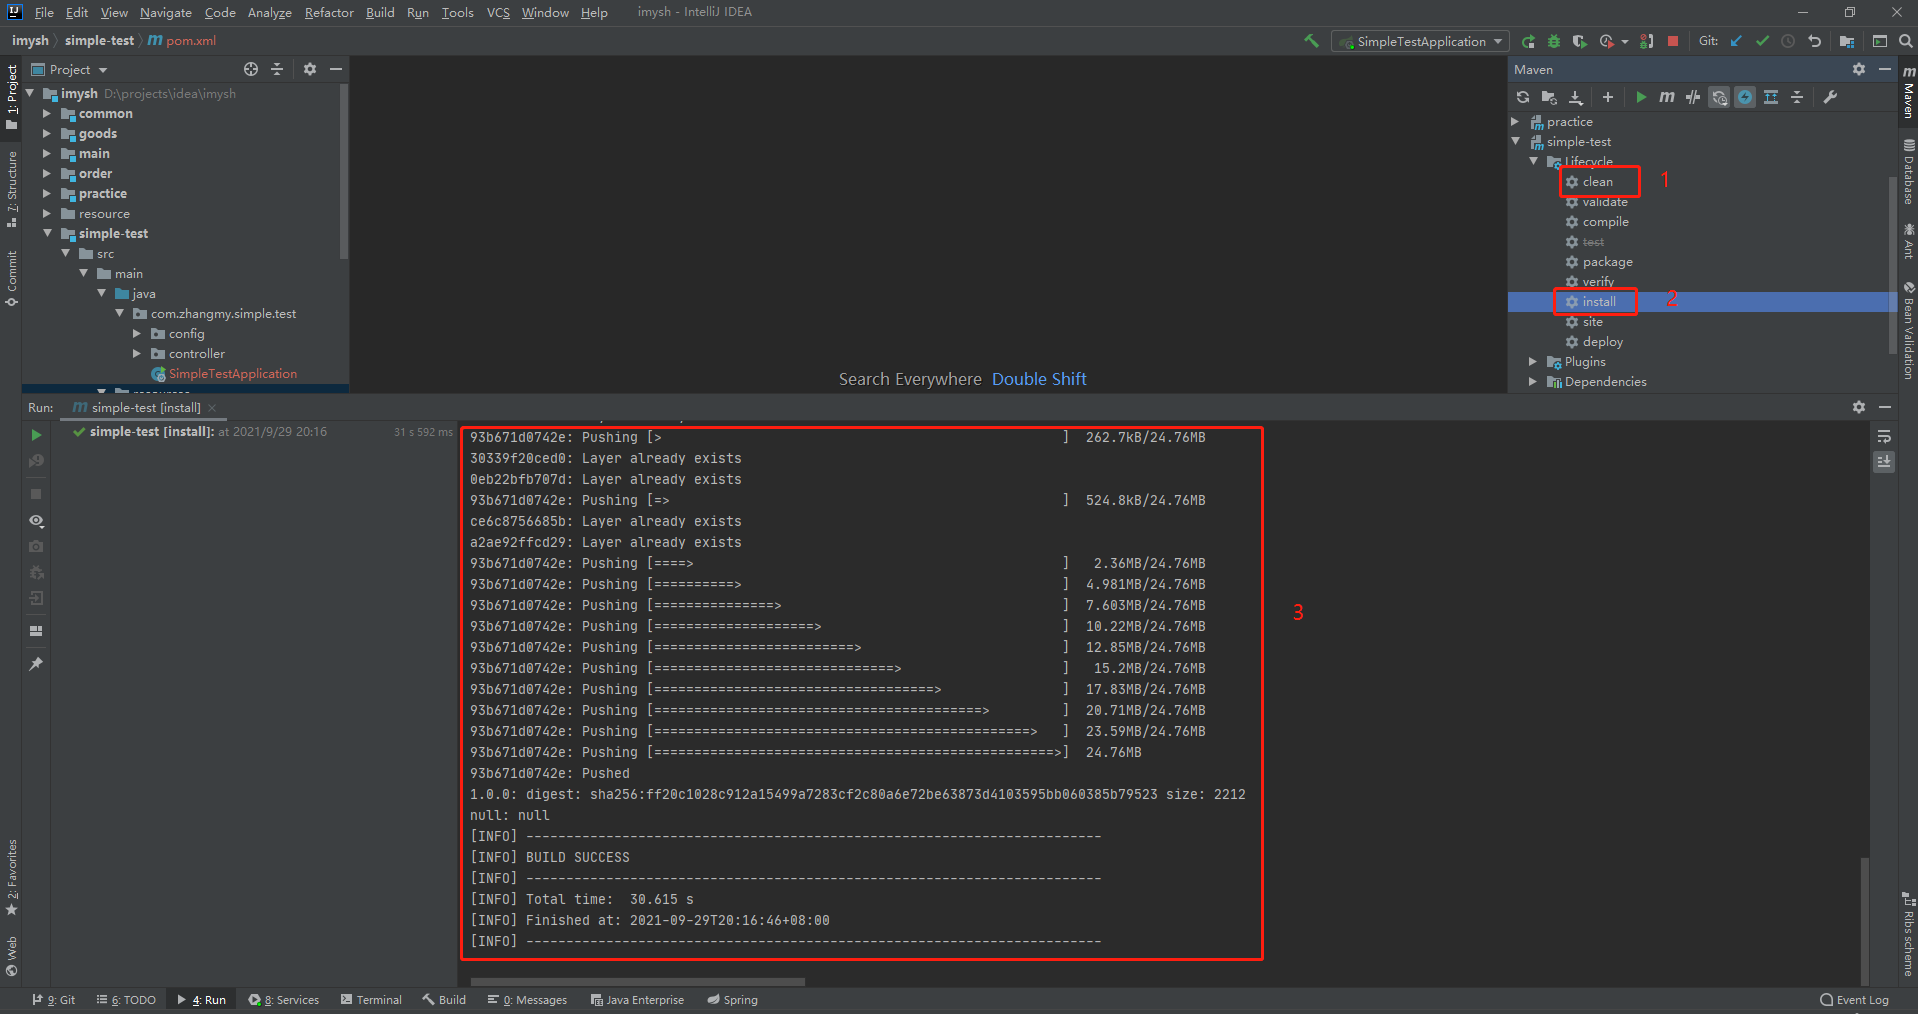Close the simple-test [install] Run tab
This screenshot has width=1918, height=1014.
click(212, 408)
